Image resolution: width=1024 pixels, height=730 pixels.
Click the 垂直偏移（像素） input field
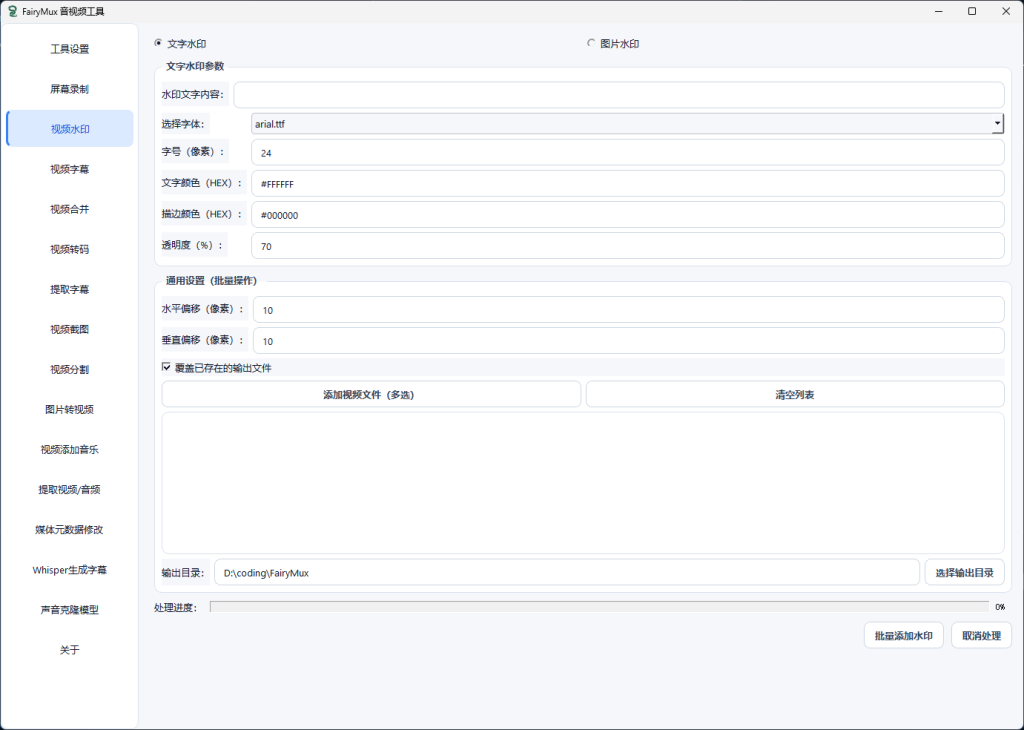pos(629,341)
